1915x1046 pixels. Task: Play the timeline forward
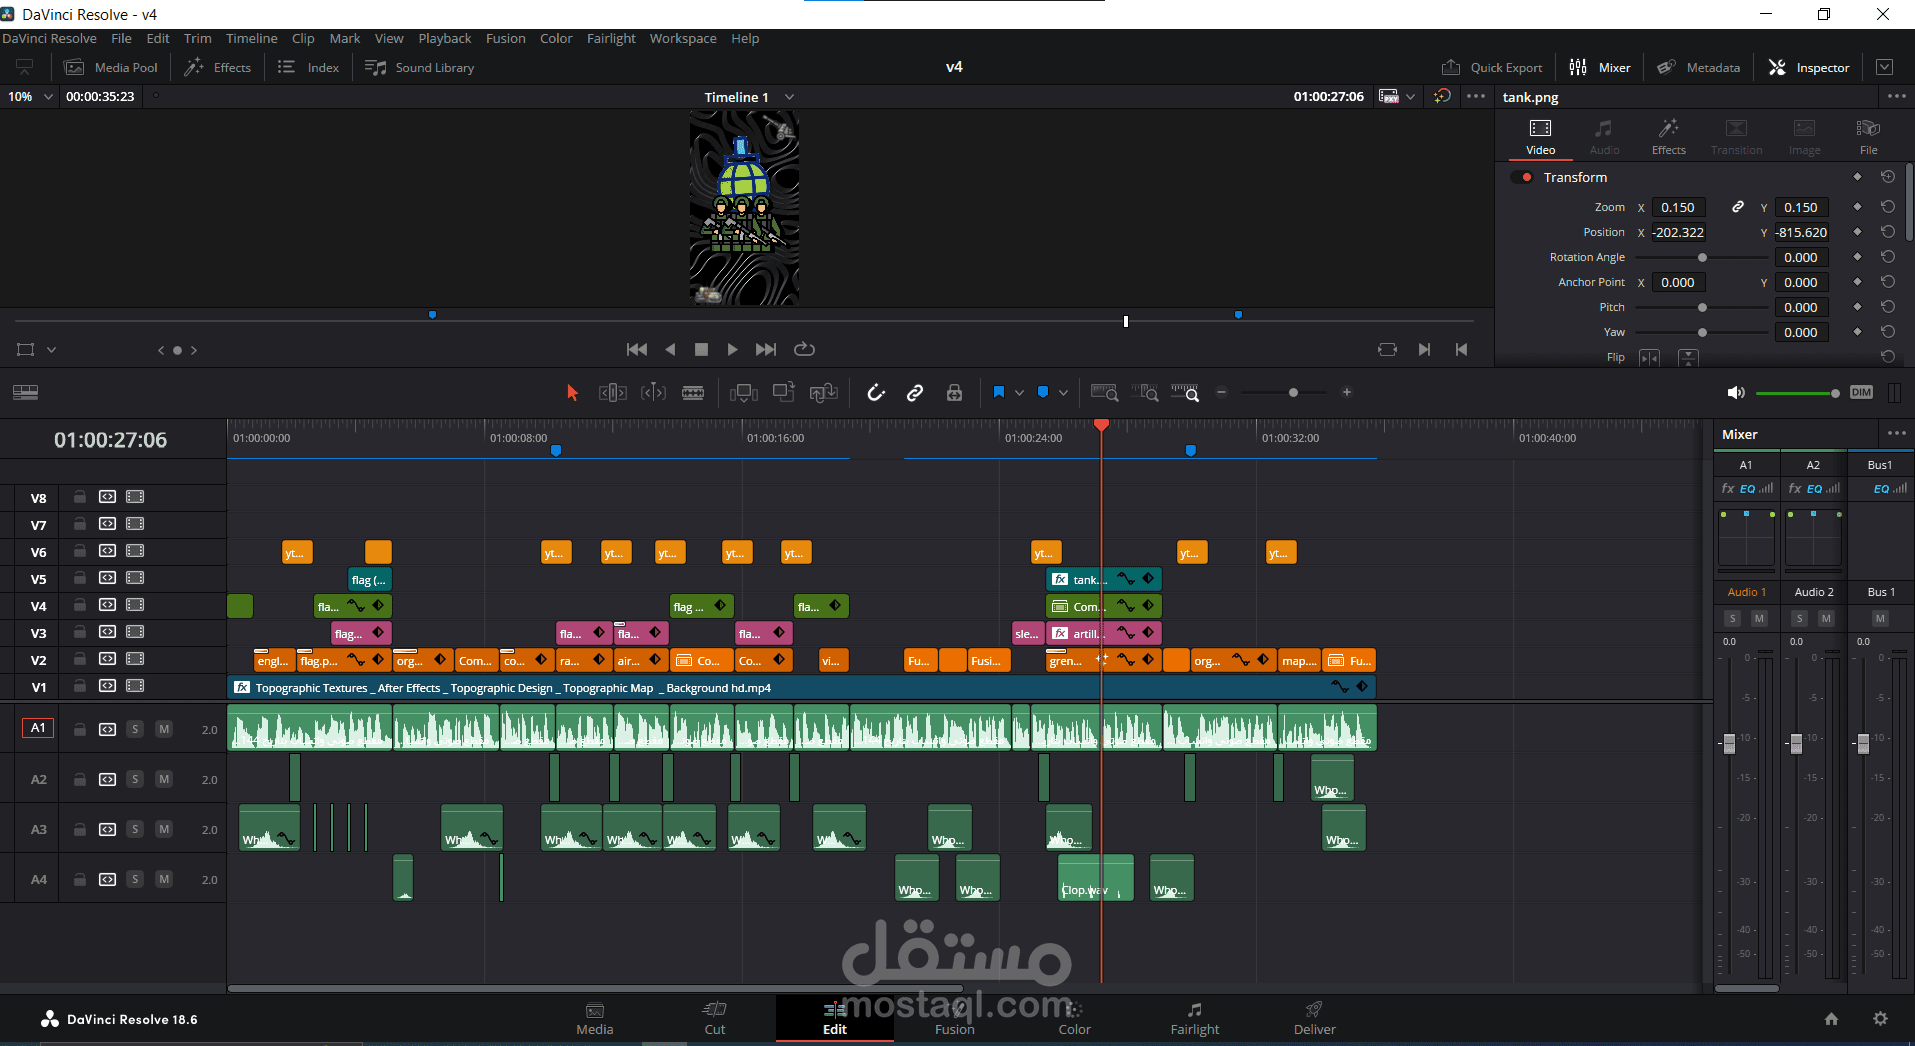point(732,349)
